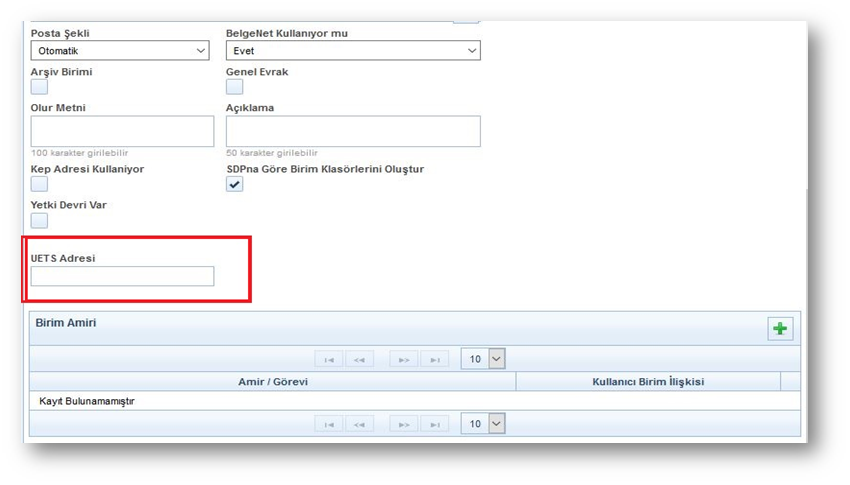The height and width of the screenshot is (485, 850).
Task: Tick the Genel Evrak checkbox
Action: pos(234,87)
